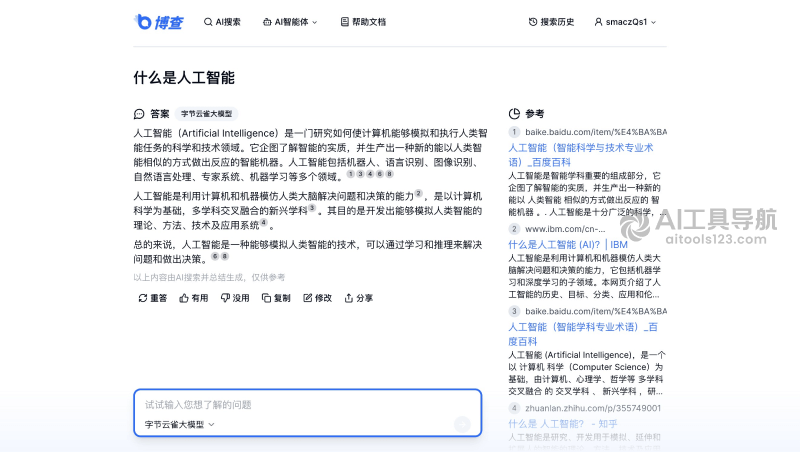
Task: Open the 人工智能（智能科学与技术专业术语）_百度百科 link
Action: click(581, 155)
